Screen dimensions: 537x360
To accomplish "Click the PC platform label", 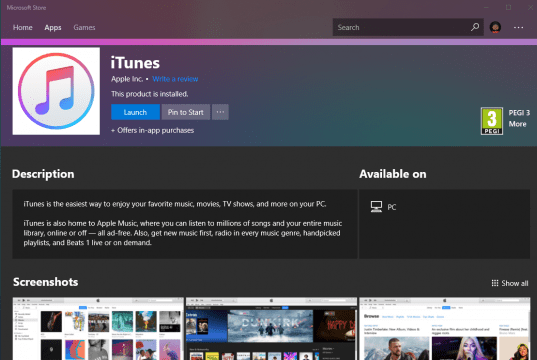I will (x=391, y=207).
